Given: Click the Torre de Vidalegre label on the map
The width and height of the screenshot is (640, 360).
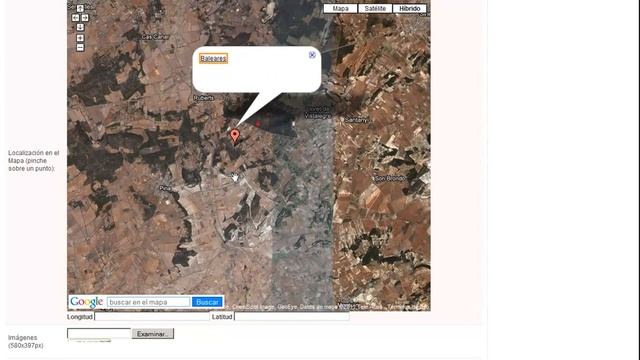Looking at the screenshot, I should [x=318, y=113].
